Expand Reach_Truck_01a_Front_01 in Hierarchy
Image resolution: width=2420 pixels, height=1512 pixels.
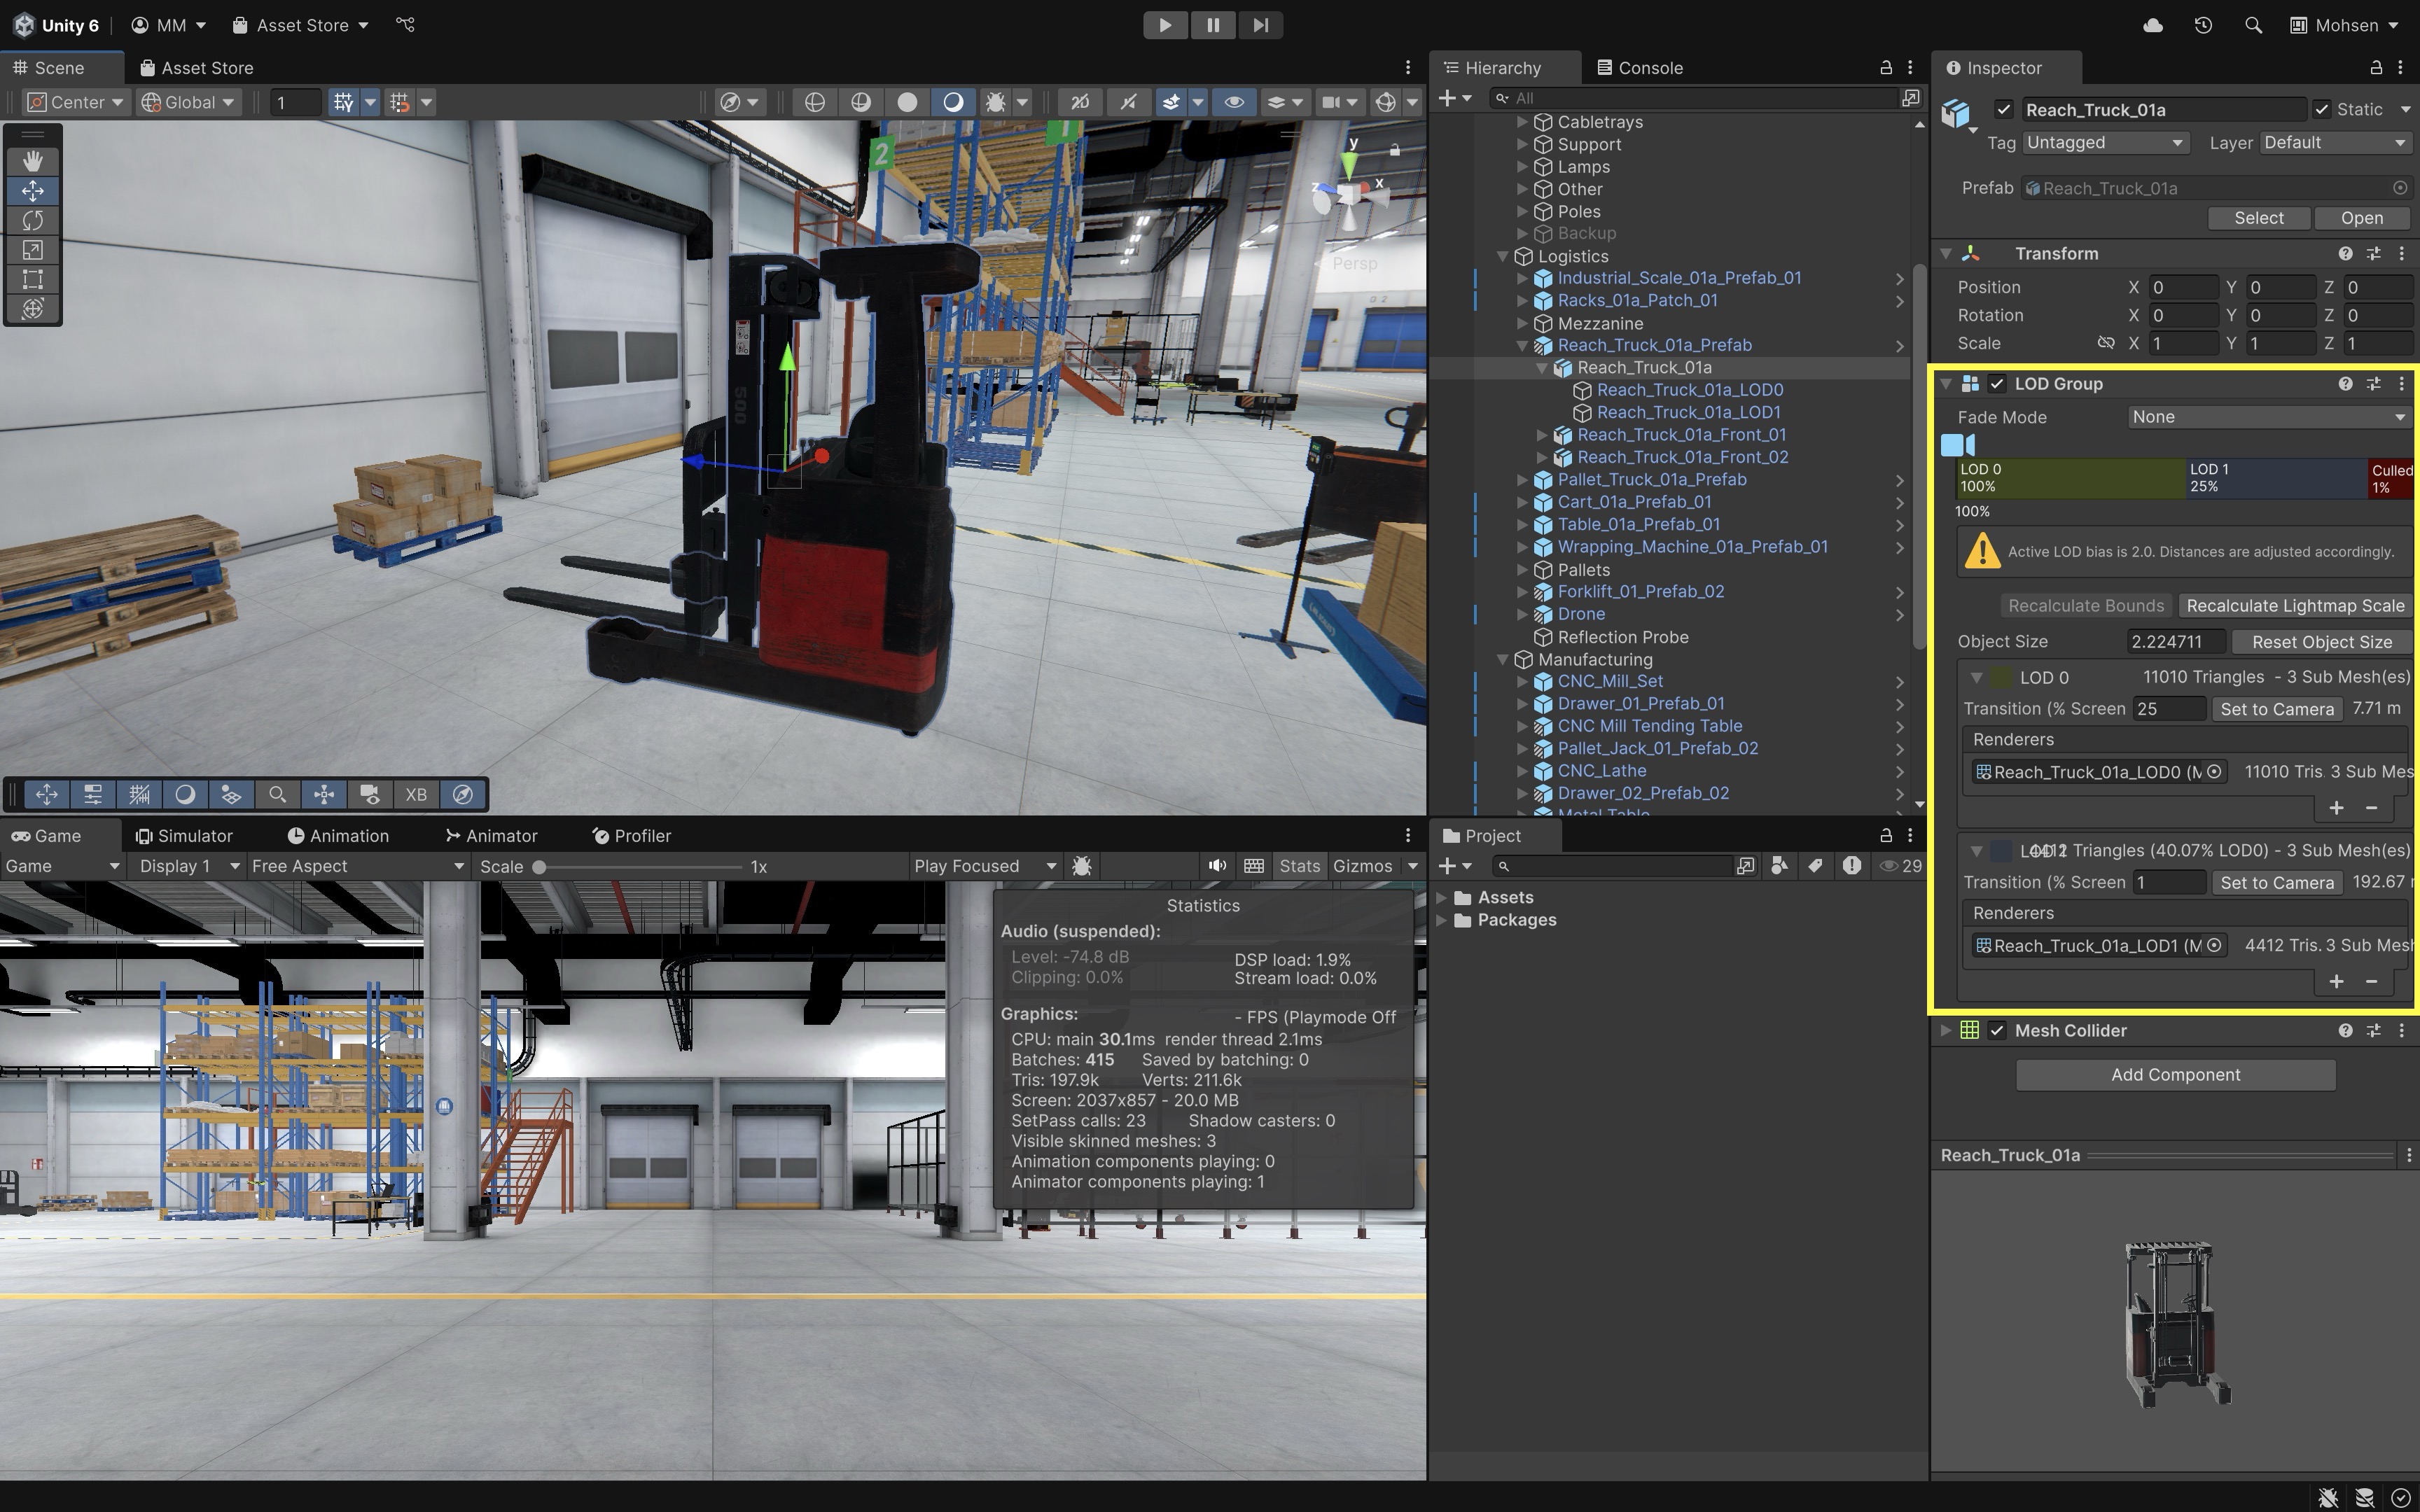(1542, 435)
